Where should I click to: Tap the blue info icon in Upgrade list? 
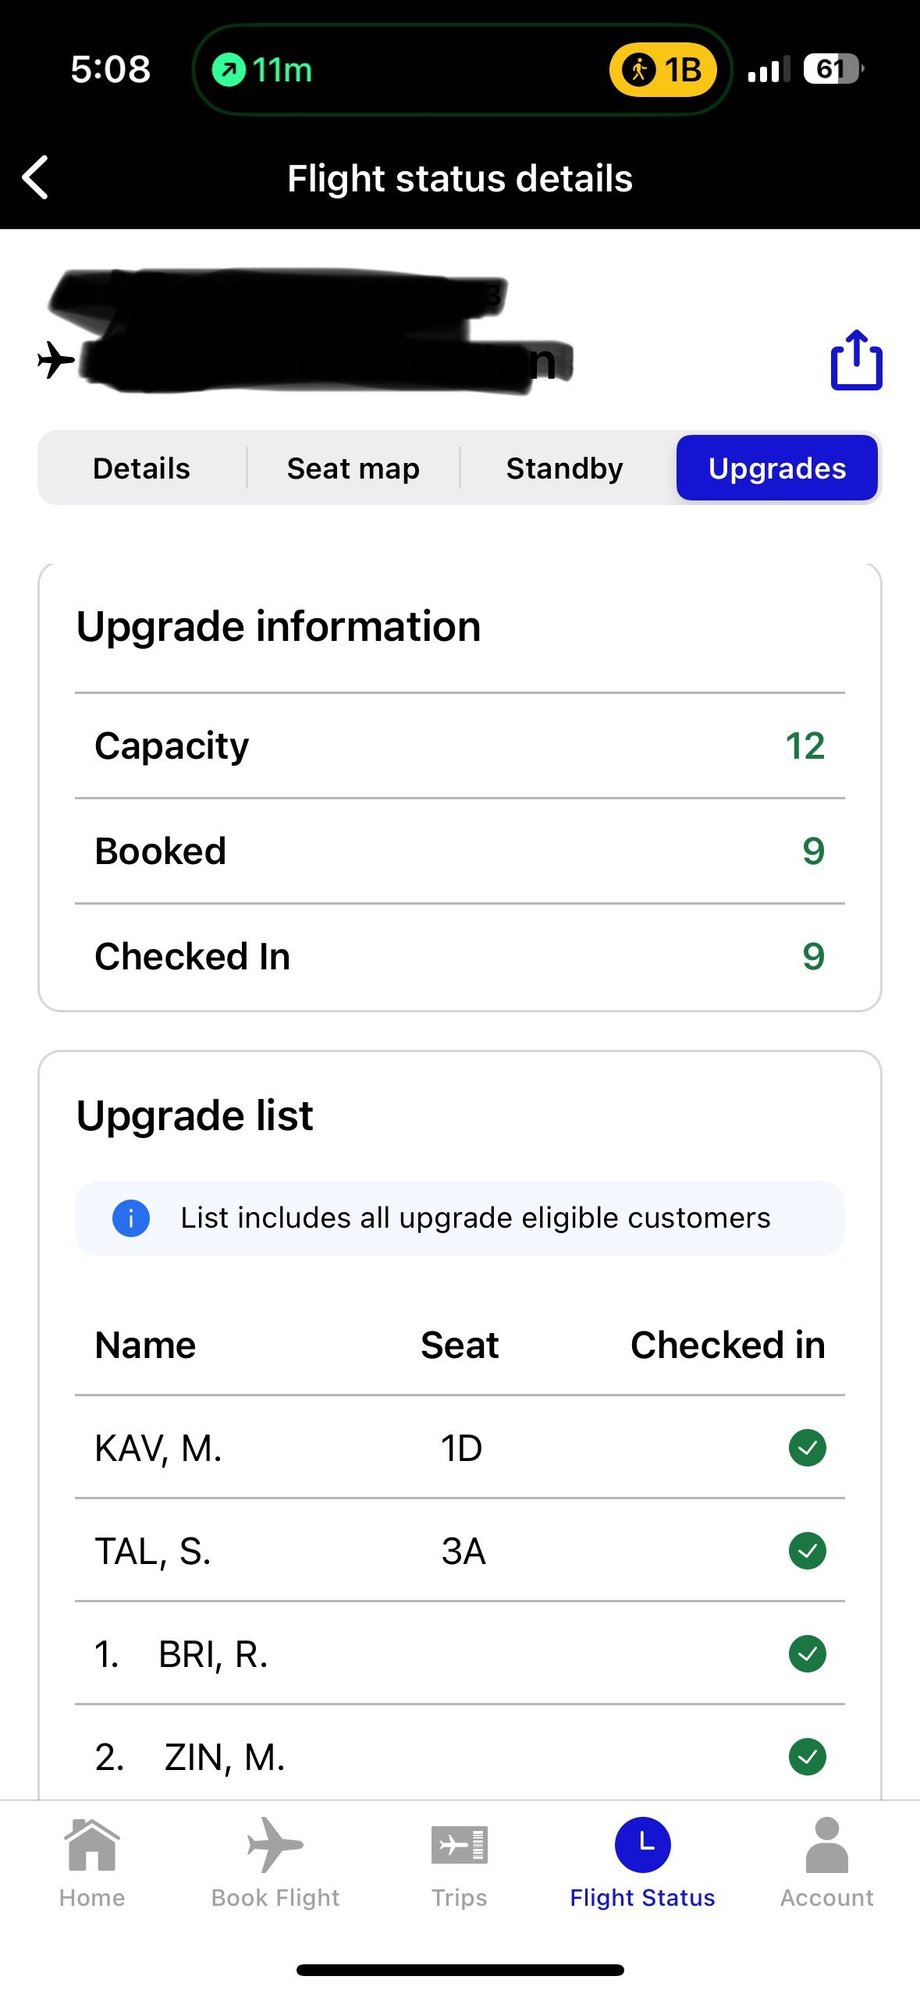coord(131,1218)
